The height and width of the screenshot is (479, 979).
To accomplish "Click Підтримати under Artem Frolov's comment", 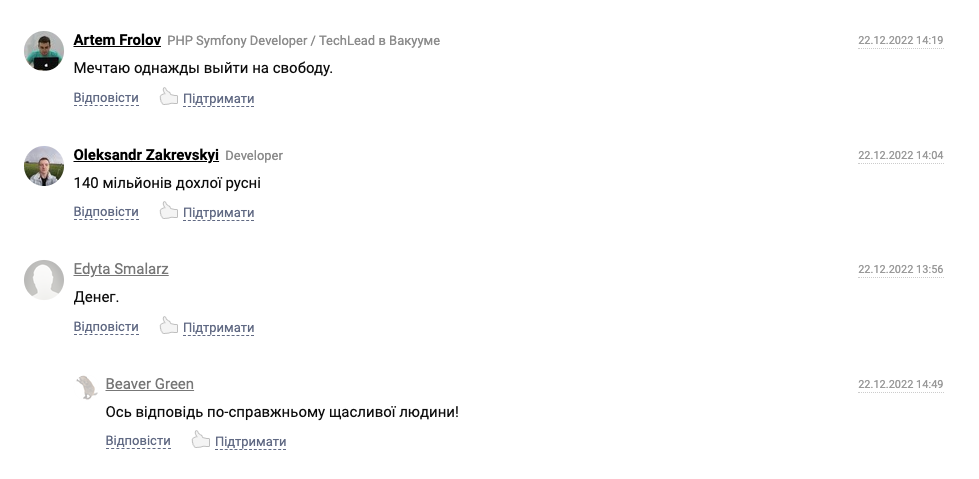I will 219,99.
